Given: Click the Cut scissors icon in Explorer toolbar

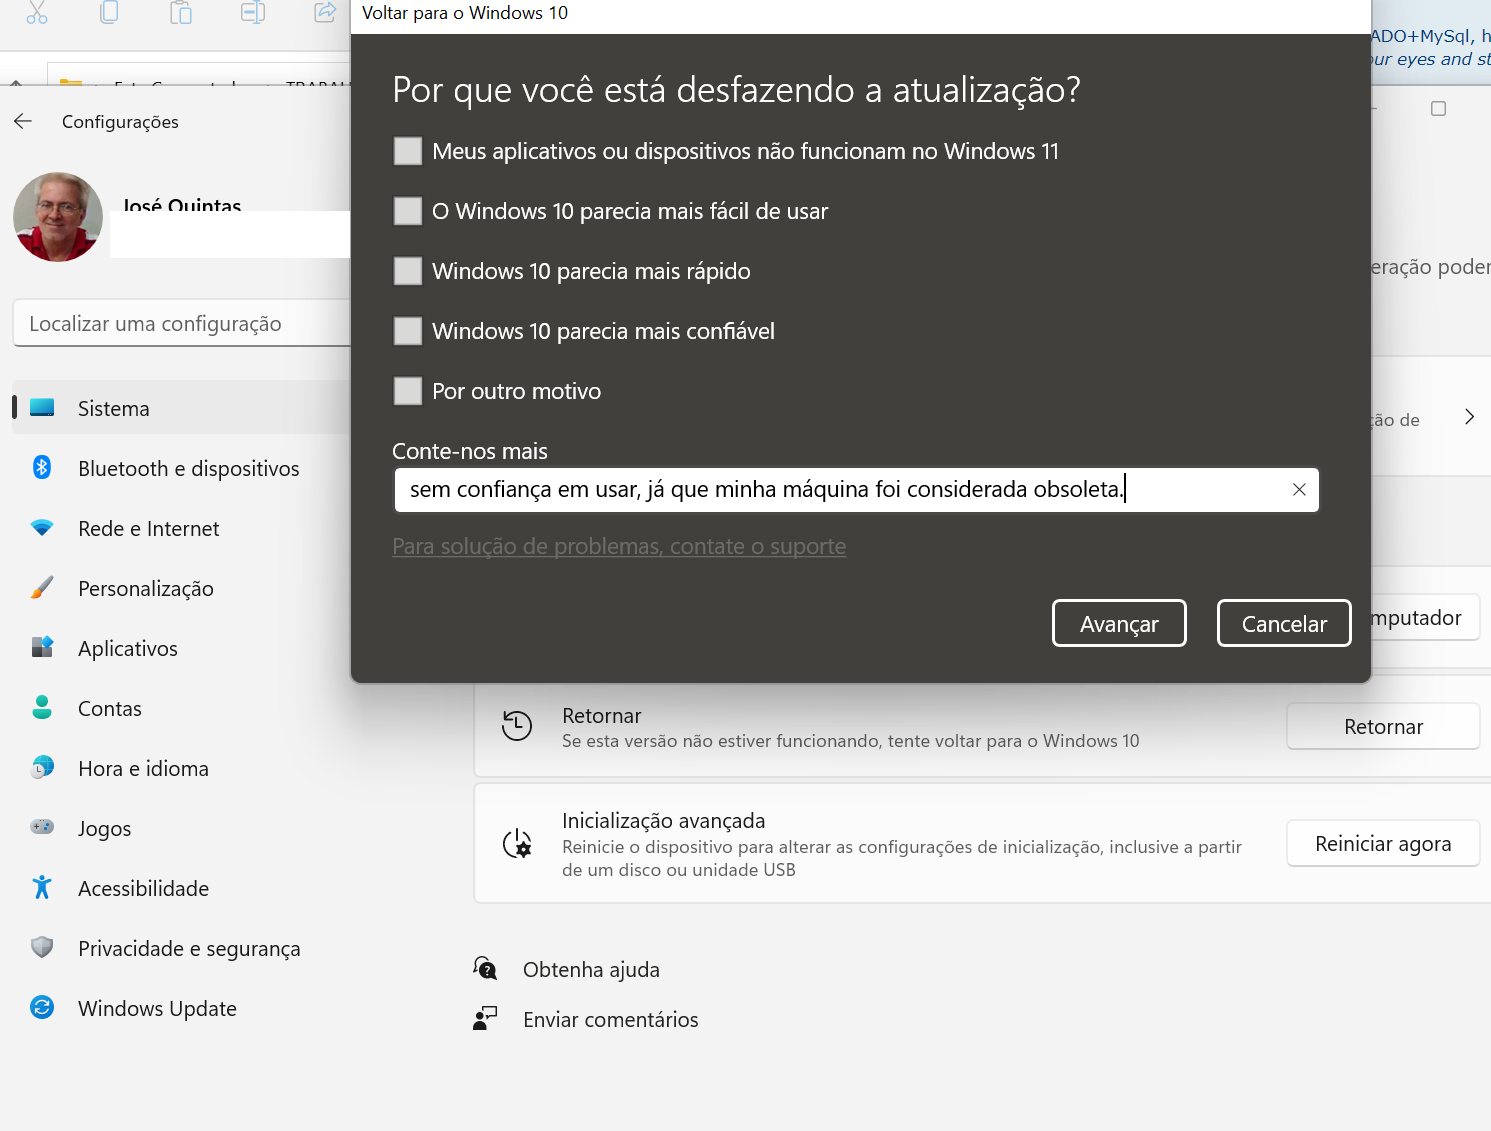Looking at the screenshot, I should tap(37, 12).
